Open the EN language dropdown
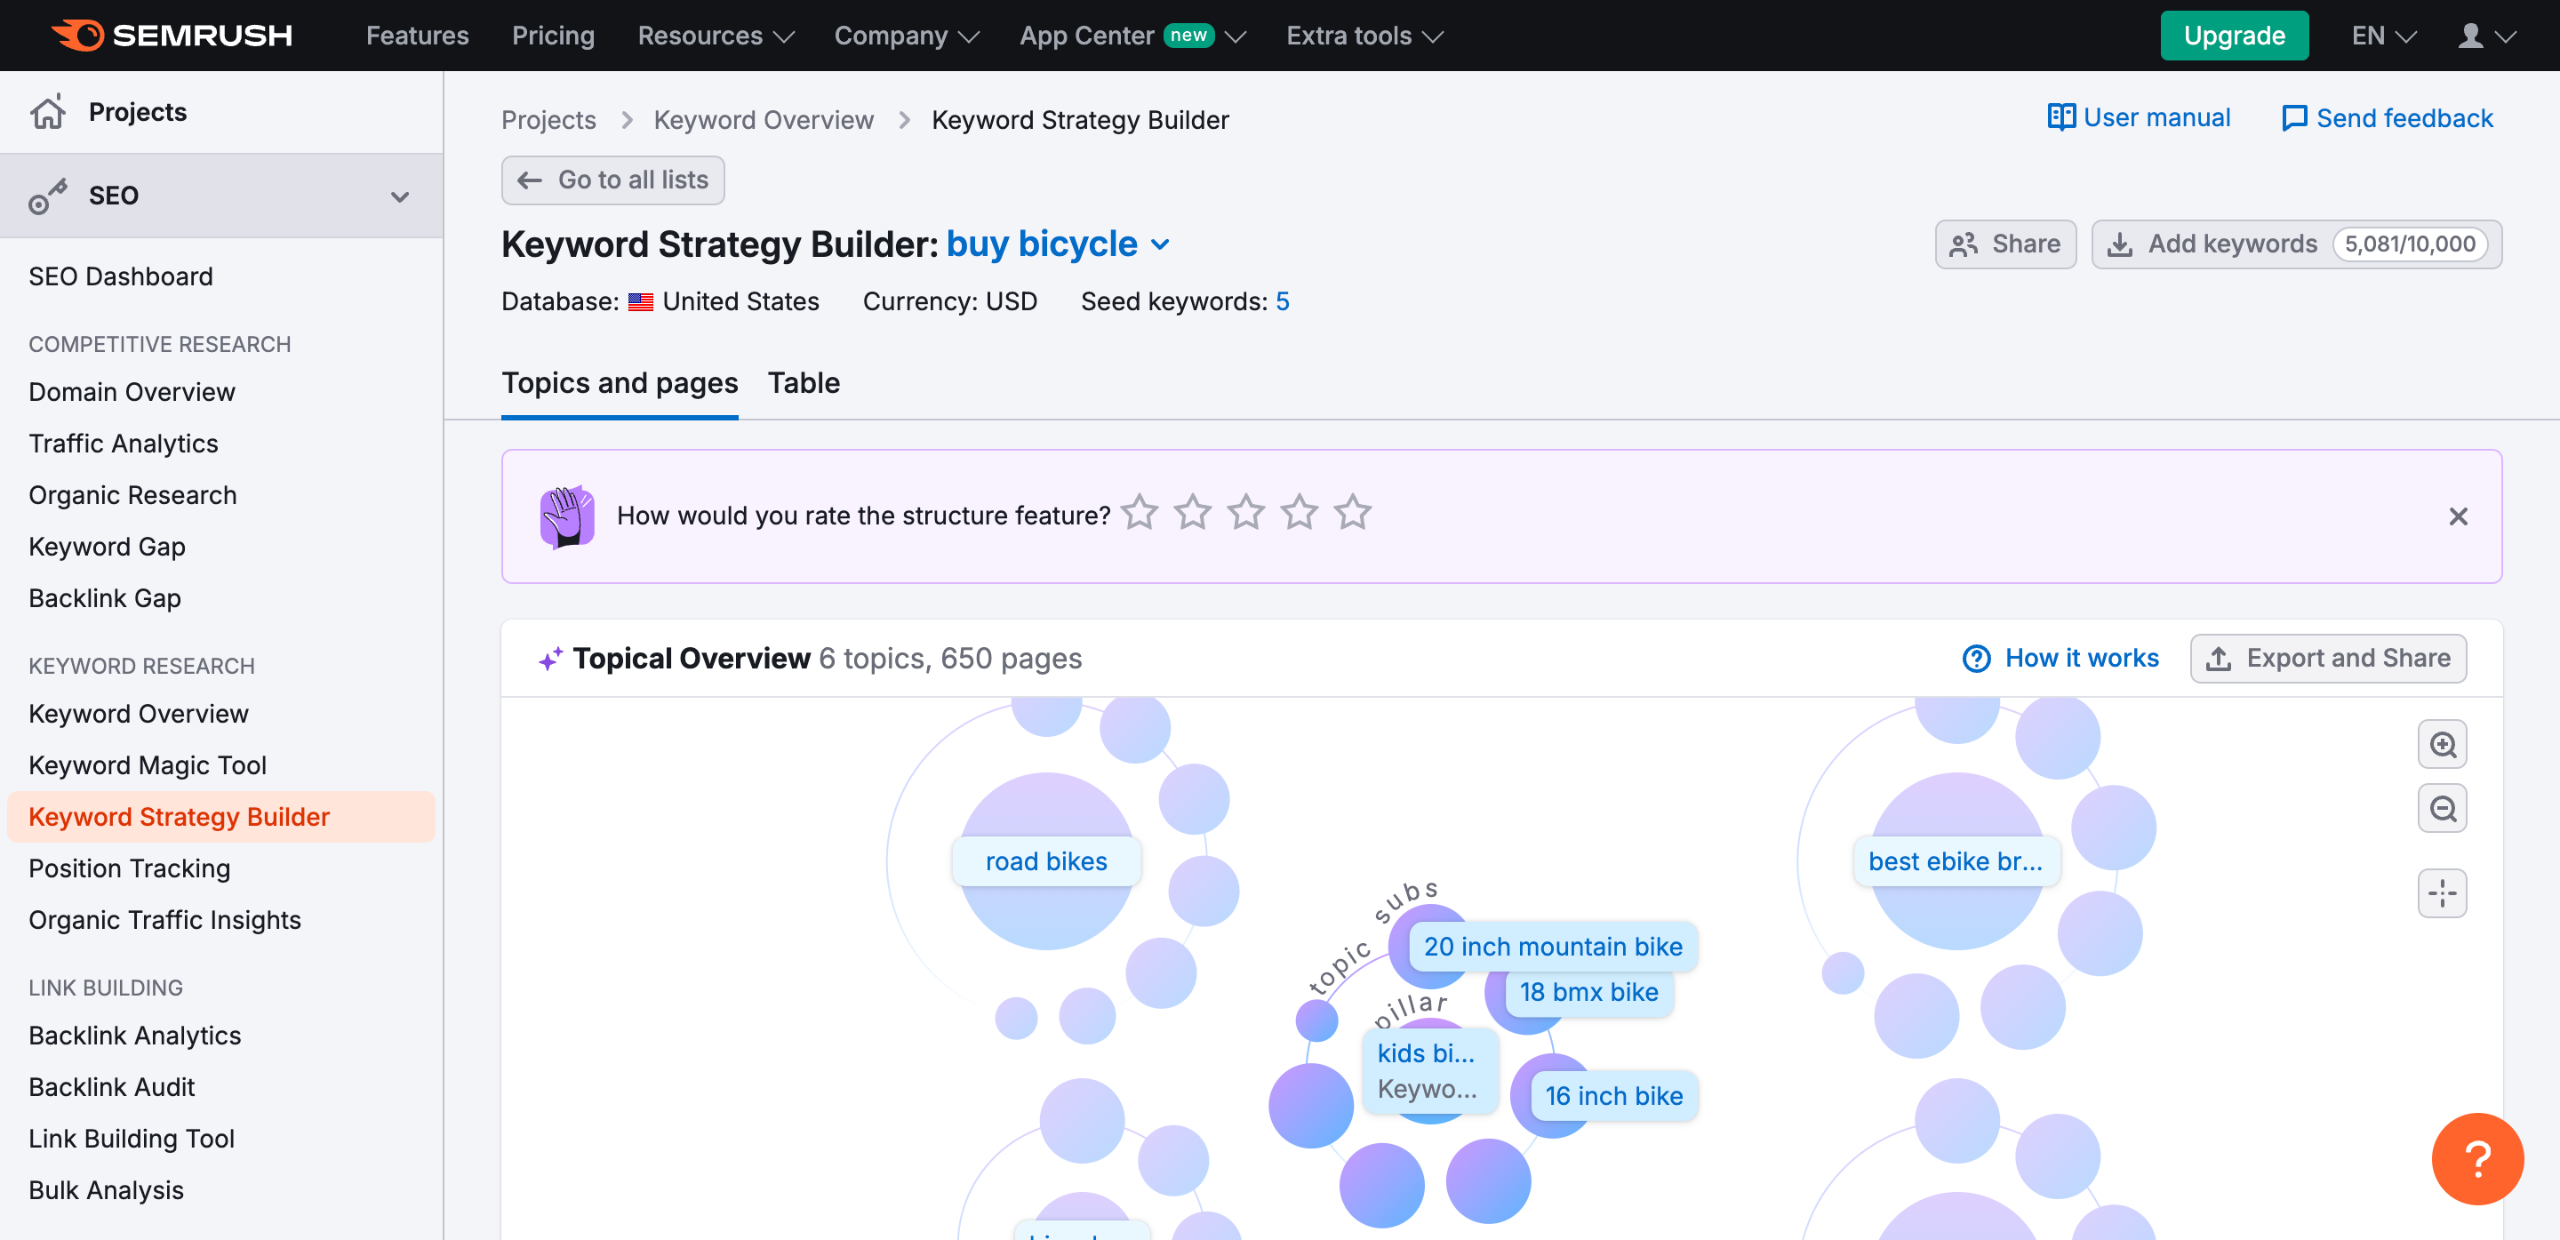This screenshot has width=2560, height=1240. (2383, 36)
